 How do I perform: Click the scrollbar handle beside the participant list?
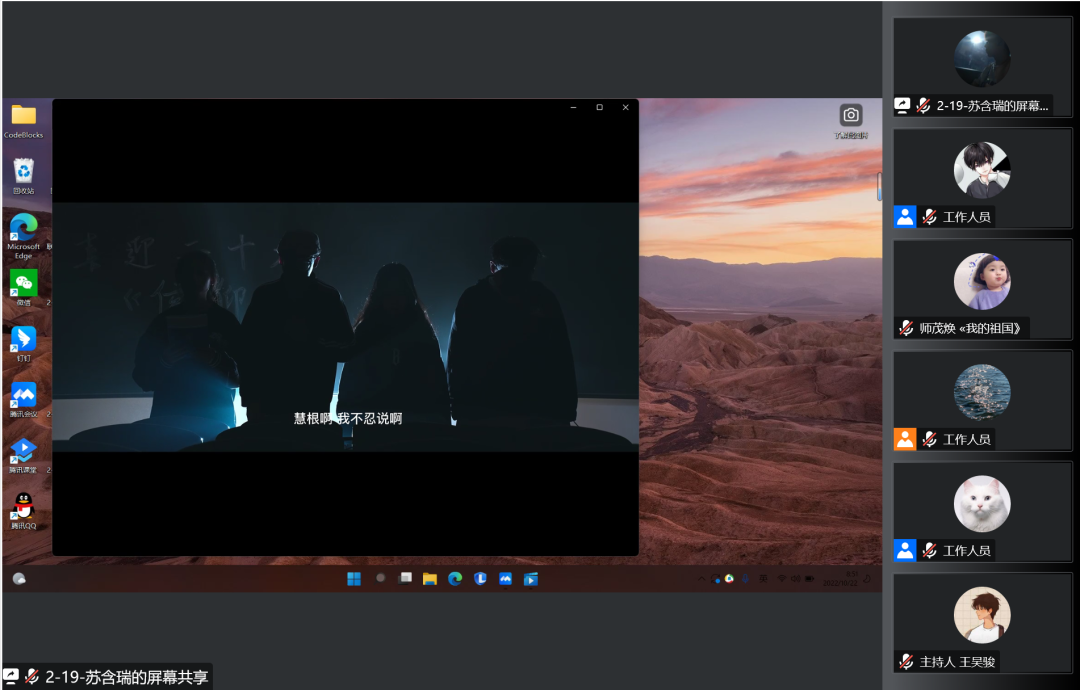click(880, 186)
